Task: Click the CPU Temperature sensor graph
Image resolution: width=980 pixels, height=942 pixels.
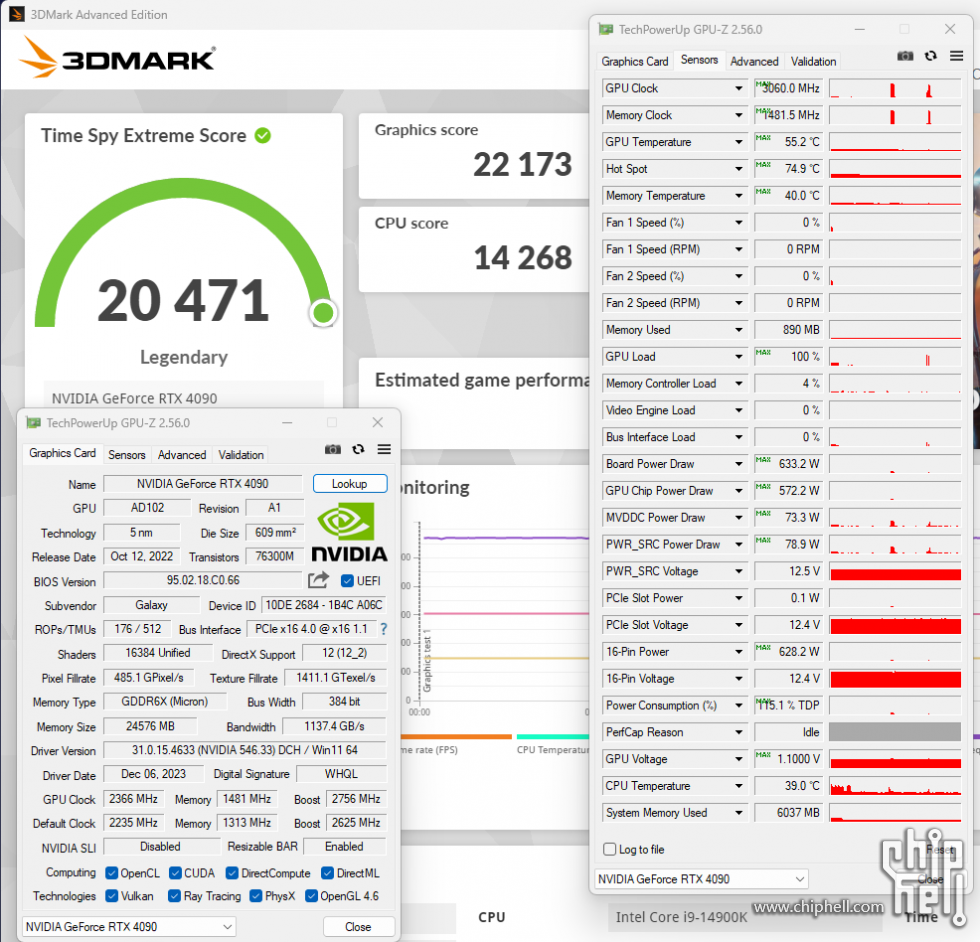Action: pos(895,786)
